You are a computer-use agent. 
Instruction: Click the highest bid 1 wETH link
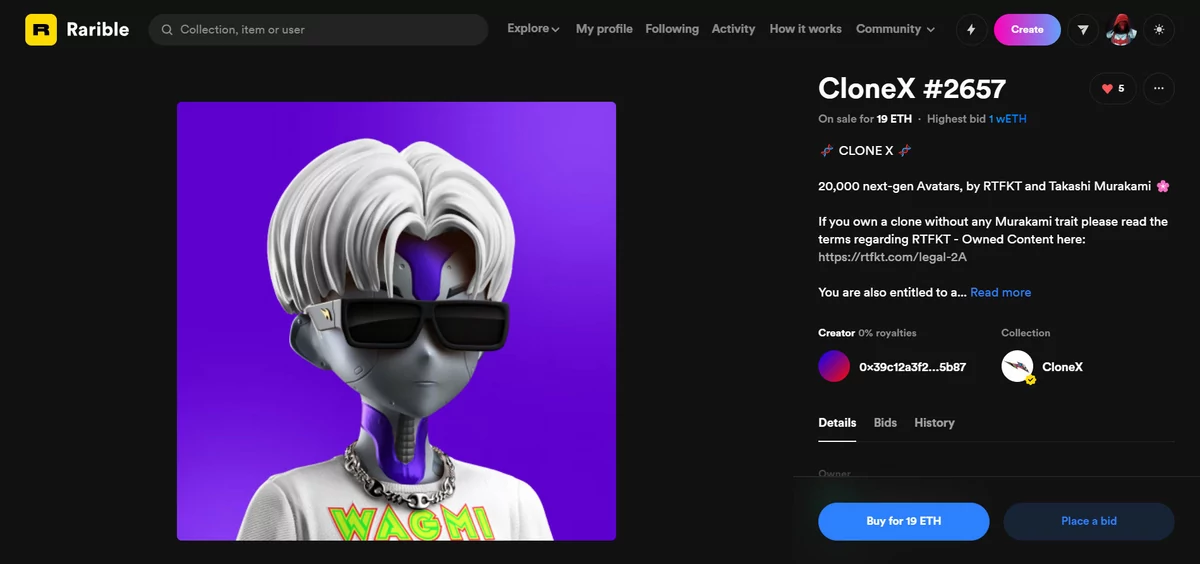pos(1008,119)
